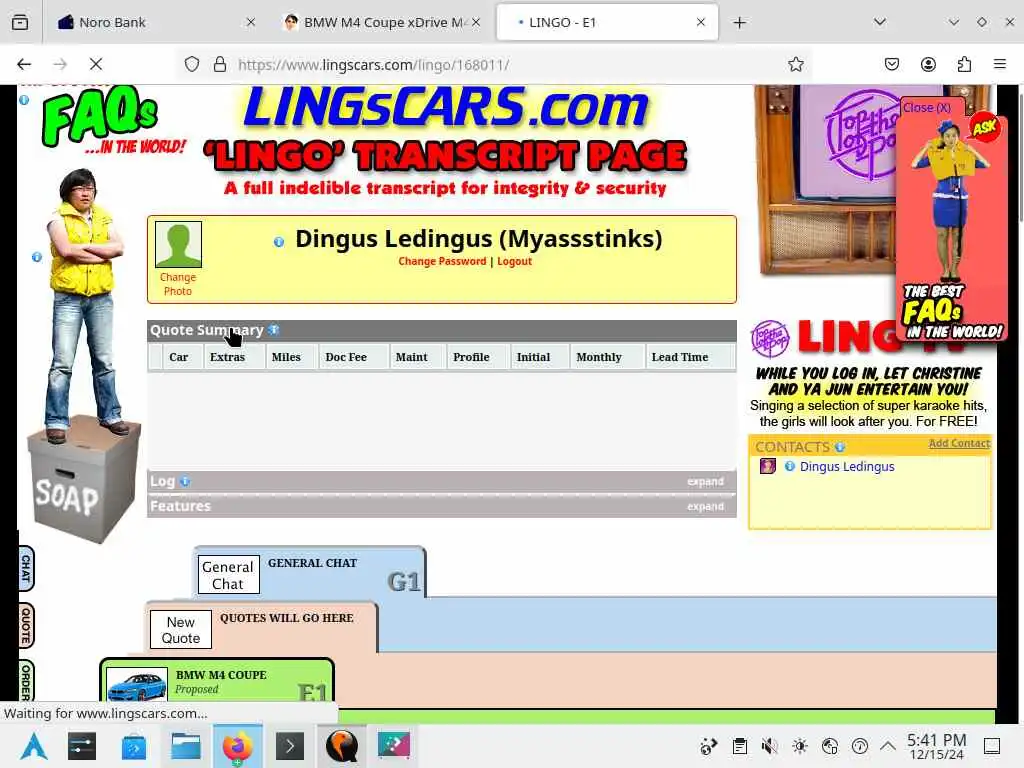
Task: Expand the Features section
Action: coord(705,506)
